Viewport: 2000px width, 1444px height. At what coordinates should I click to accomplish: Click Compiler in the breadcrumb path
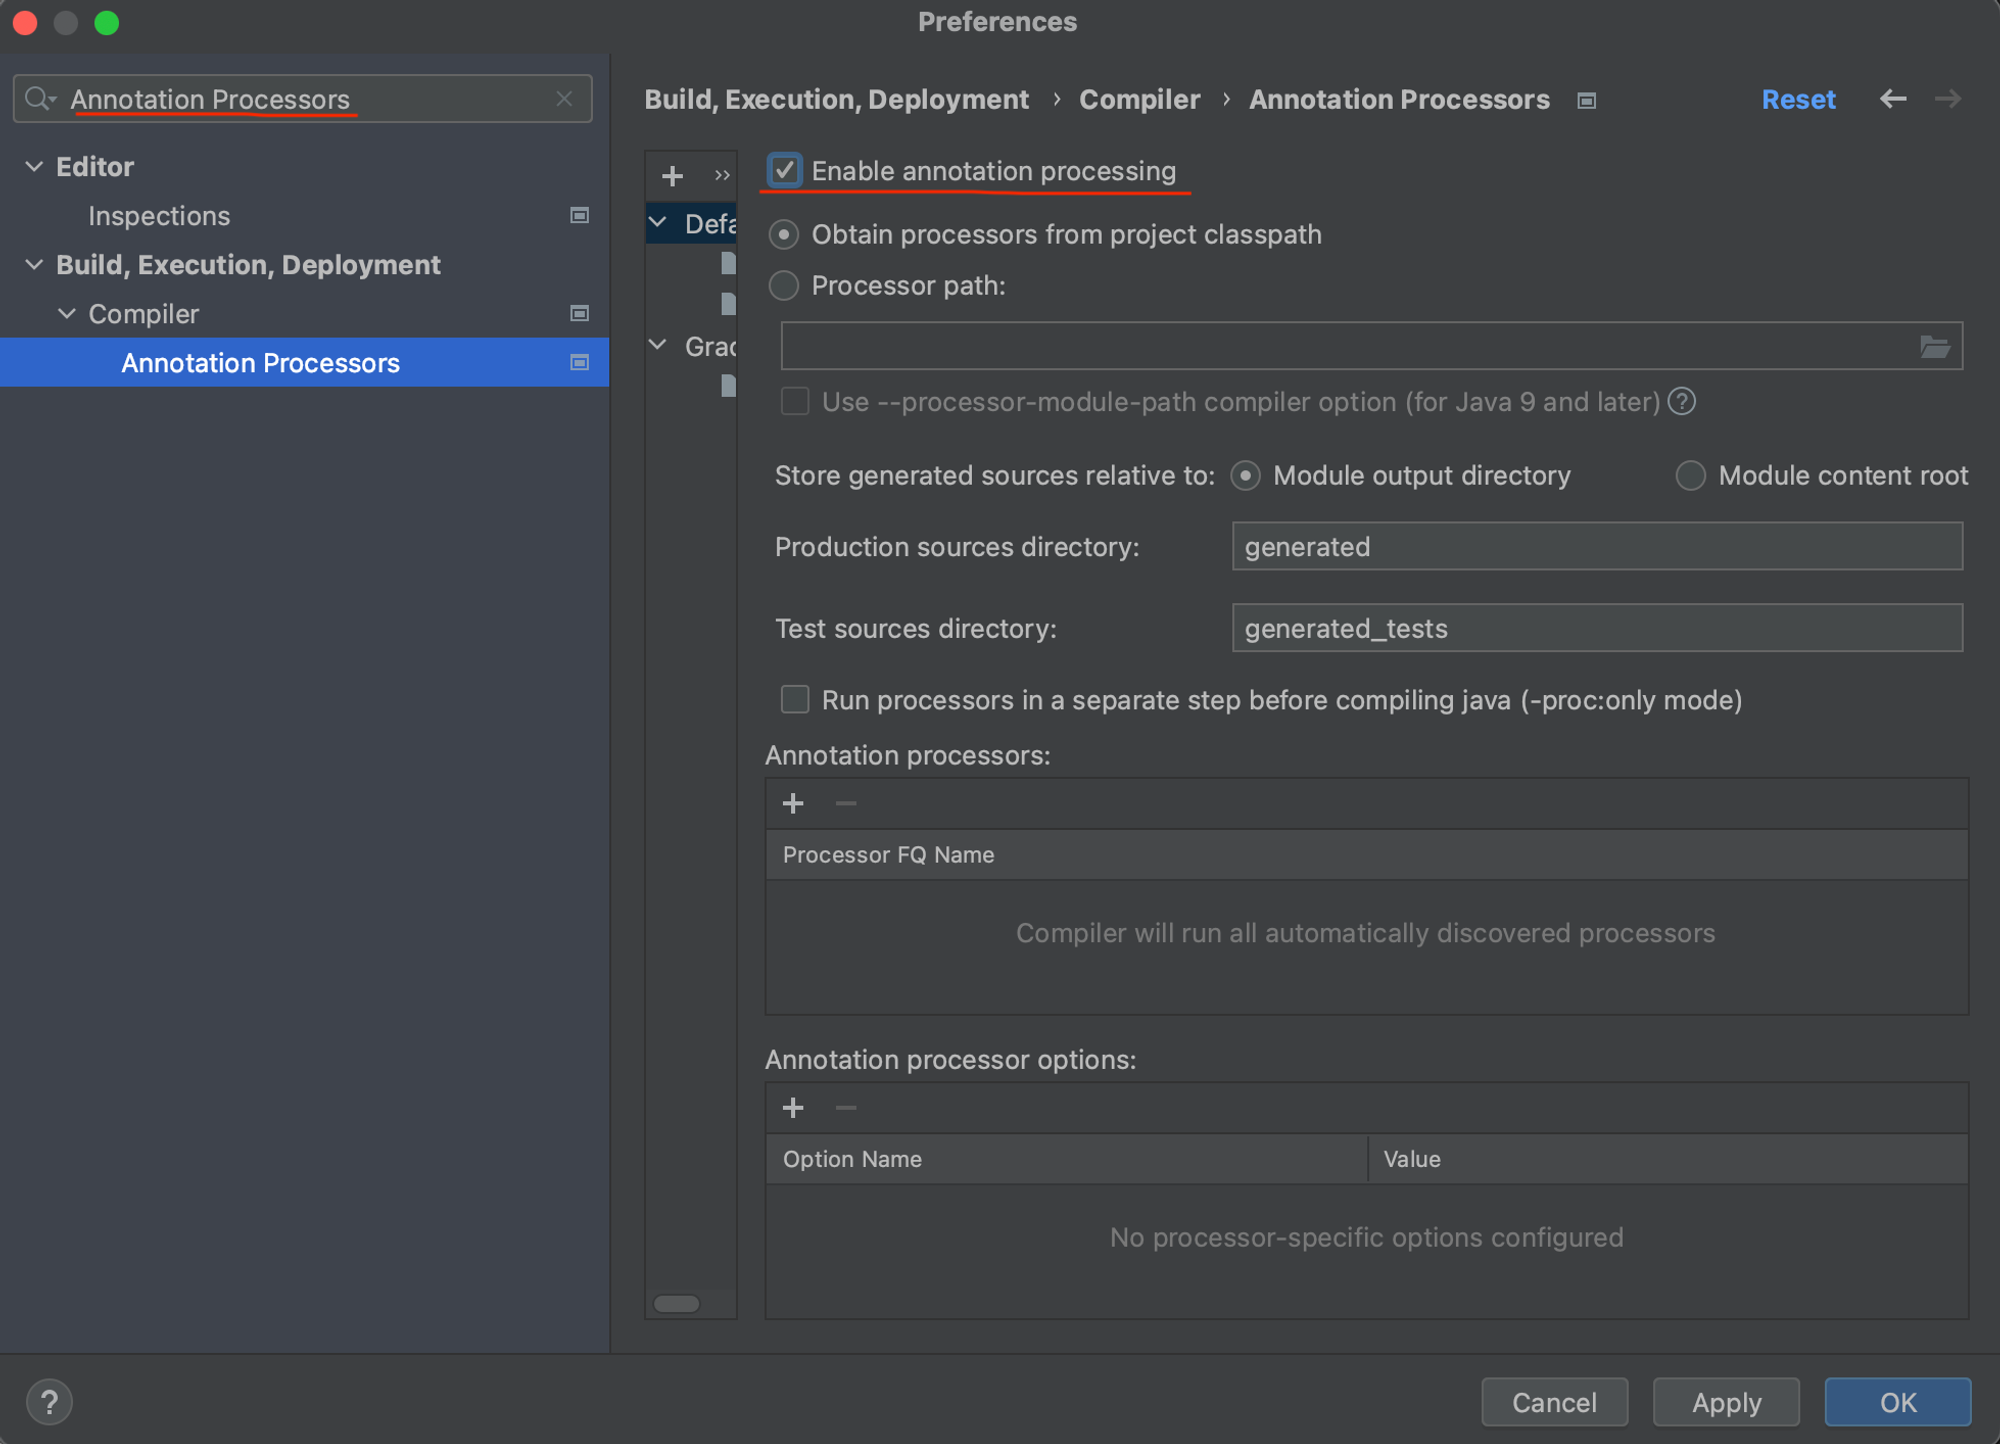coord(1139,99)
